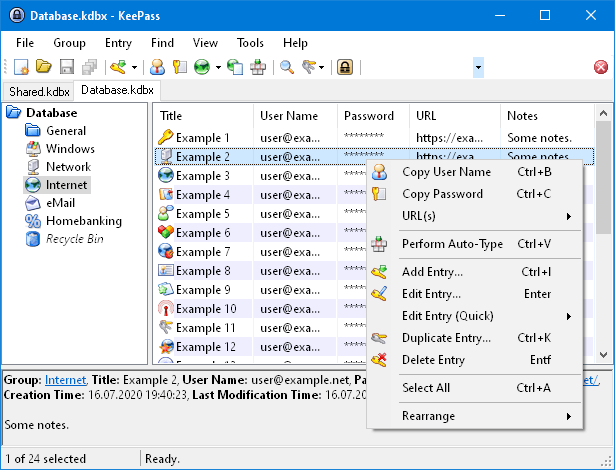Switch to the Database.kdbx tab
This screenshot has height=470, width=615.
pos(117,90)
